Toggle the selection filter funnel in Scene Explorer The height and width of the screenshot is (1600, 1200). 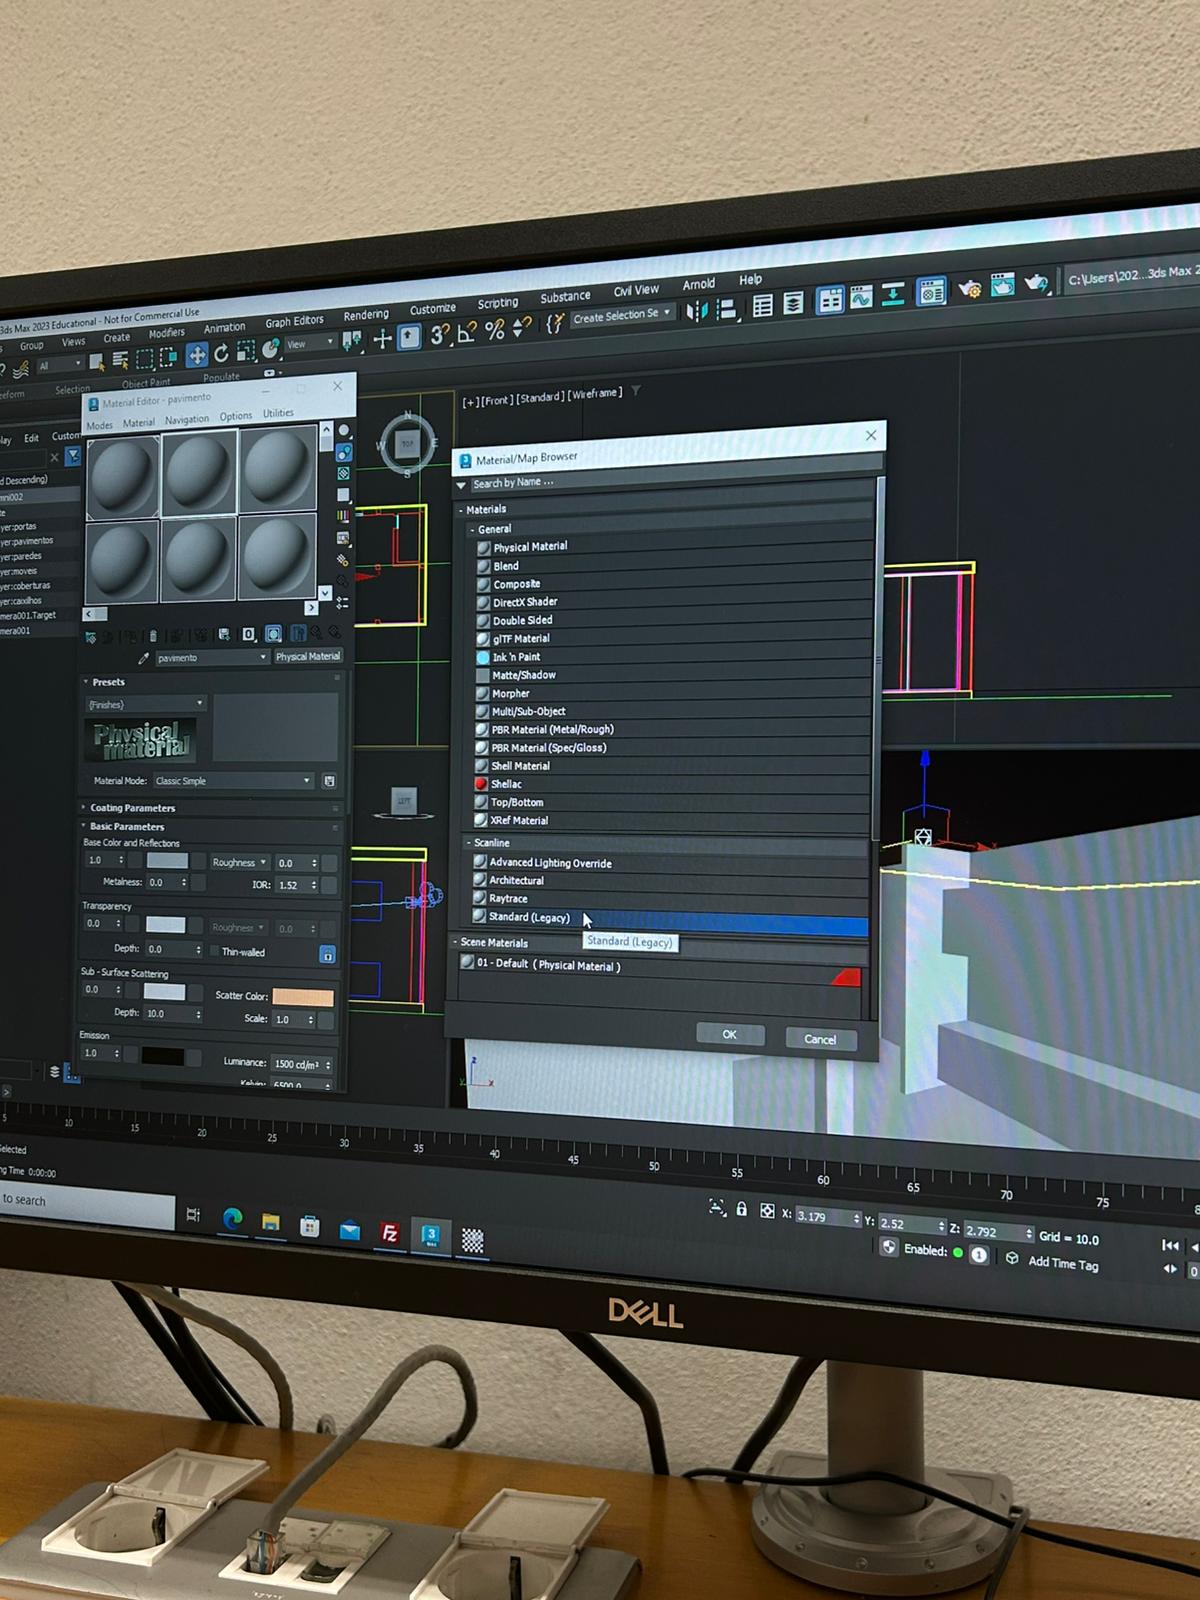73,456
